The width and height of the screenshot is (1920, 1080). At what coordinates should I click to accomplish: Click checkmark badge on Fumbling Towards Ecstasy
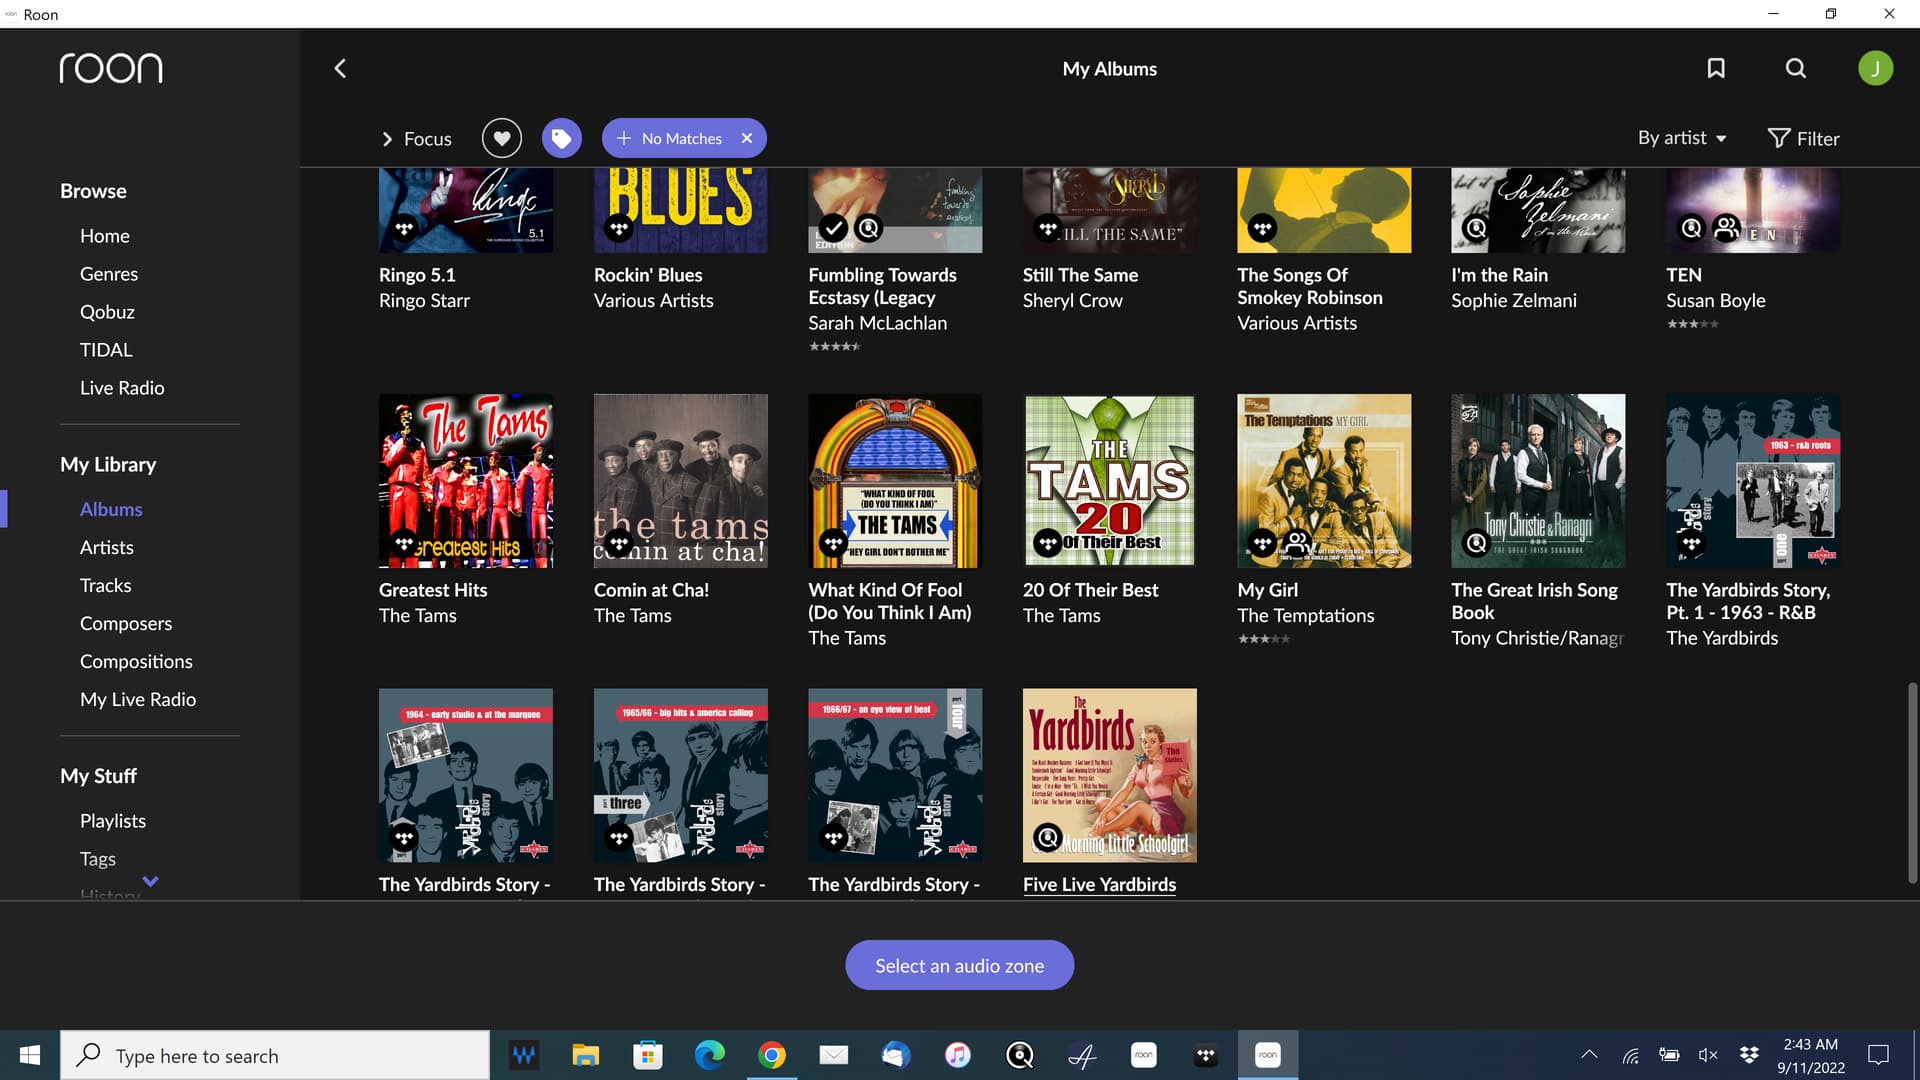[833, 228]
